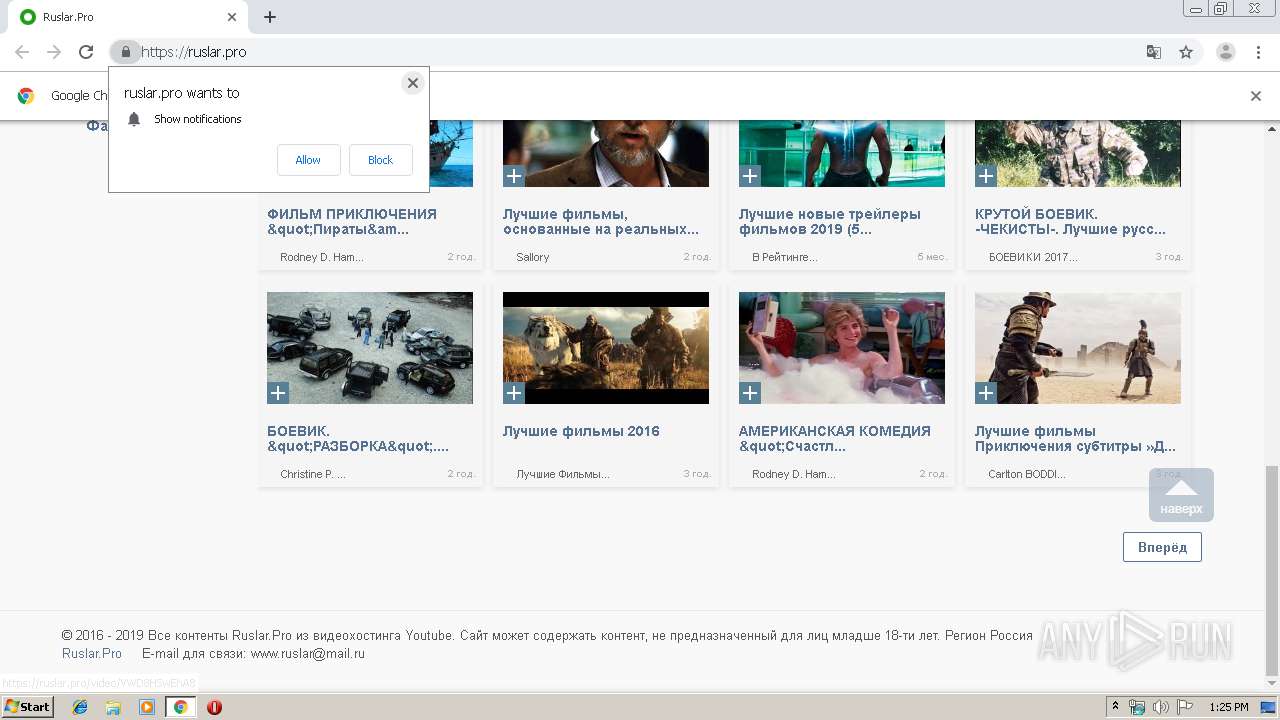
Task: Open a new tab with the plus button
Action: tap(270, 17)
